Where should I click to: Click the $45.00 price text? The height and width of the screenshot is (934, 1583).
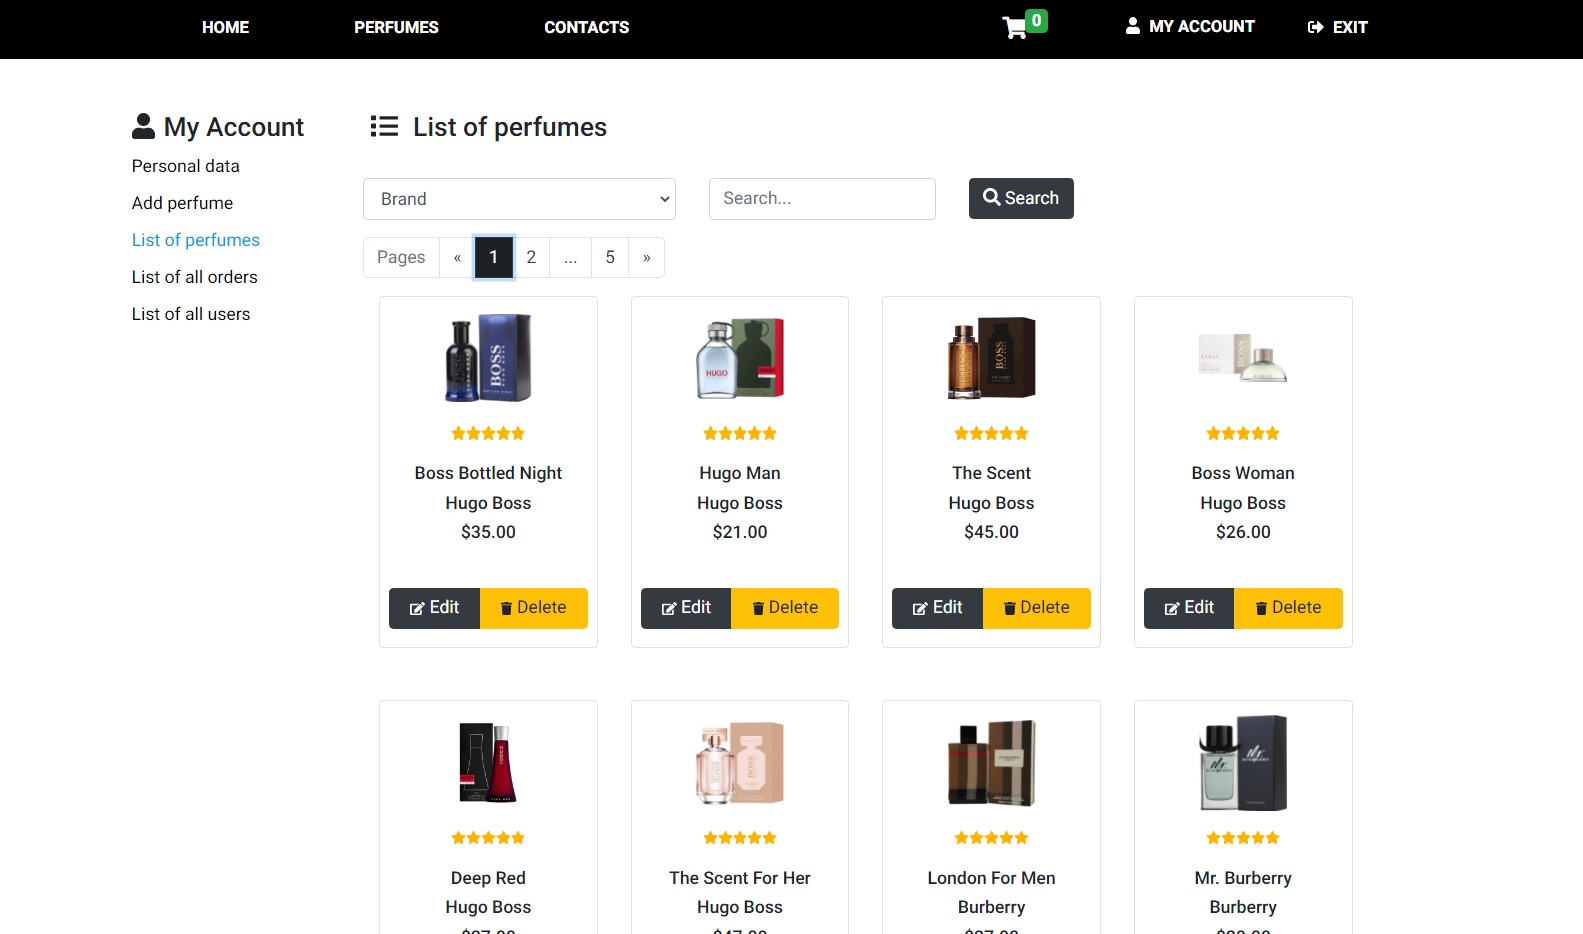[991, 532]
